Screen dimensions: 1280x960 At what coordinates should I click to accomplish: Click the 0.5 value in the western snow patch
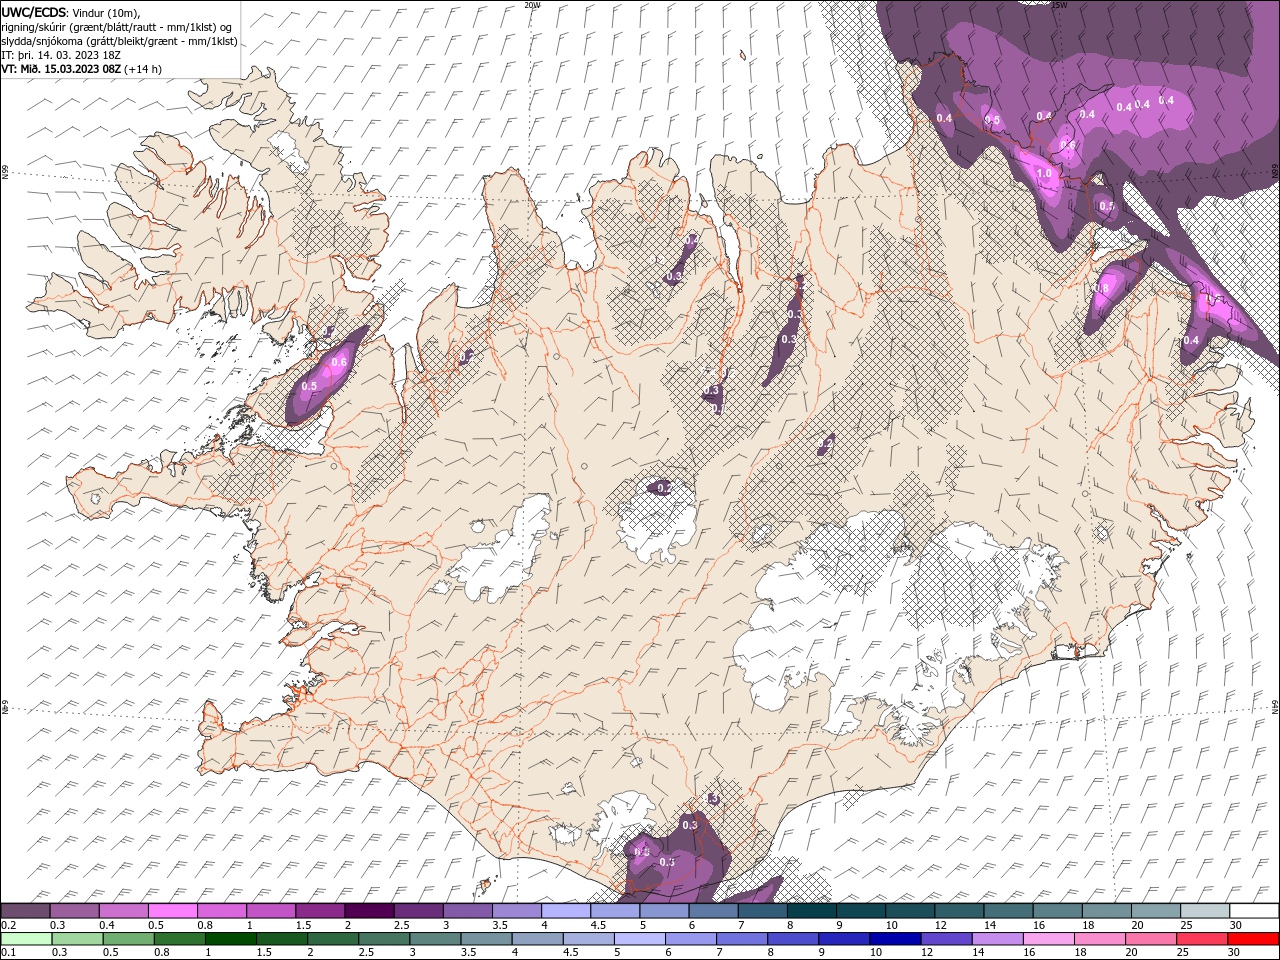point(309,386)
